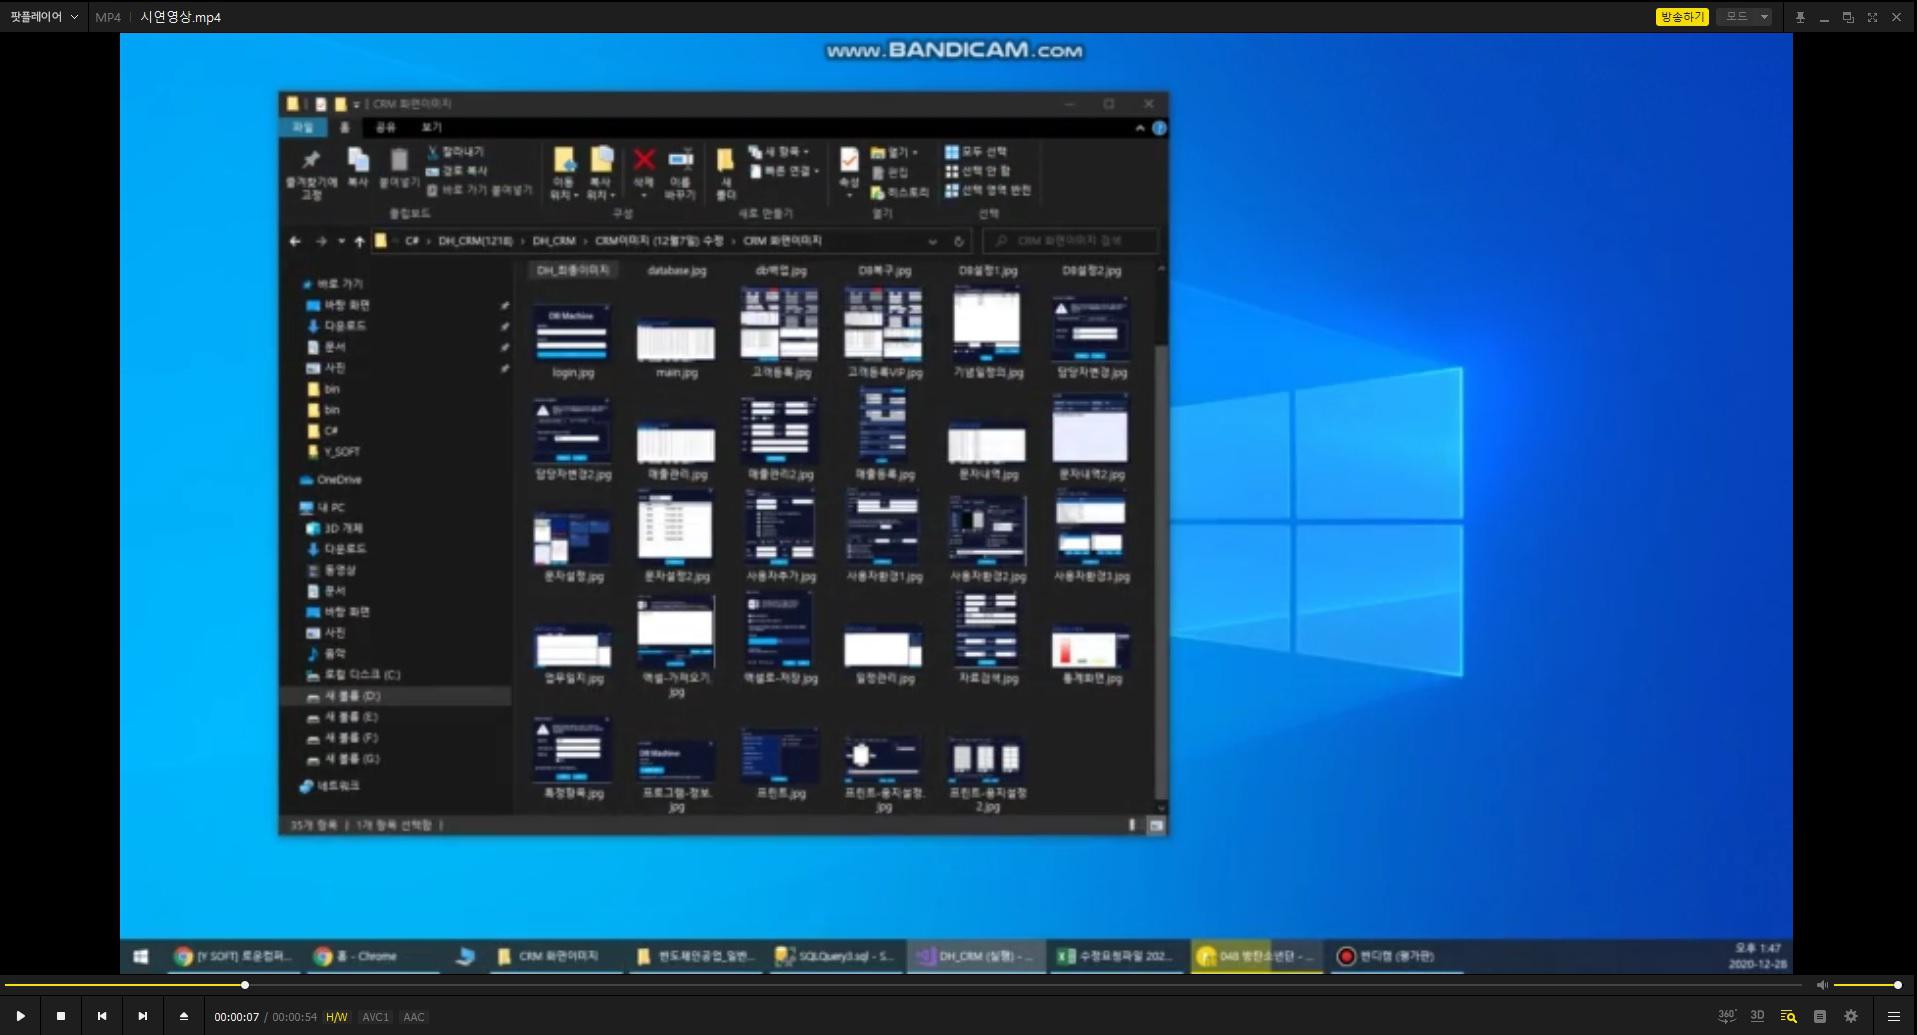Toggle 360 degree video mode
Image resolution: width=1917 pixels, height=1035 pixels.
(x=1727, y=1016)
